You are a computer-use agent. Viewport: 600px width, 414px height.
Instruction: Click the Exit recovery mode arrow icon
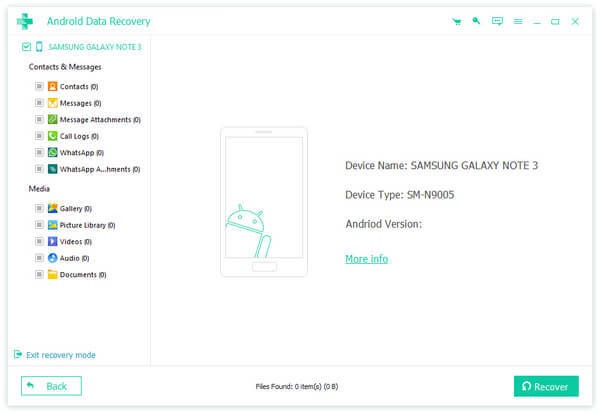[x=18, y=354]
